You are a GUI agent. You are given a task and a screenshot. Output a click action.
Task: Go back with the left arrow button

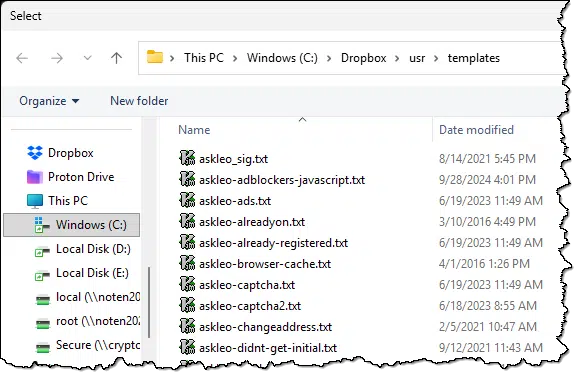(x=22, y=58)
